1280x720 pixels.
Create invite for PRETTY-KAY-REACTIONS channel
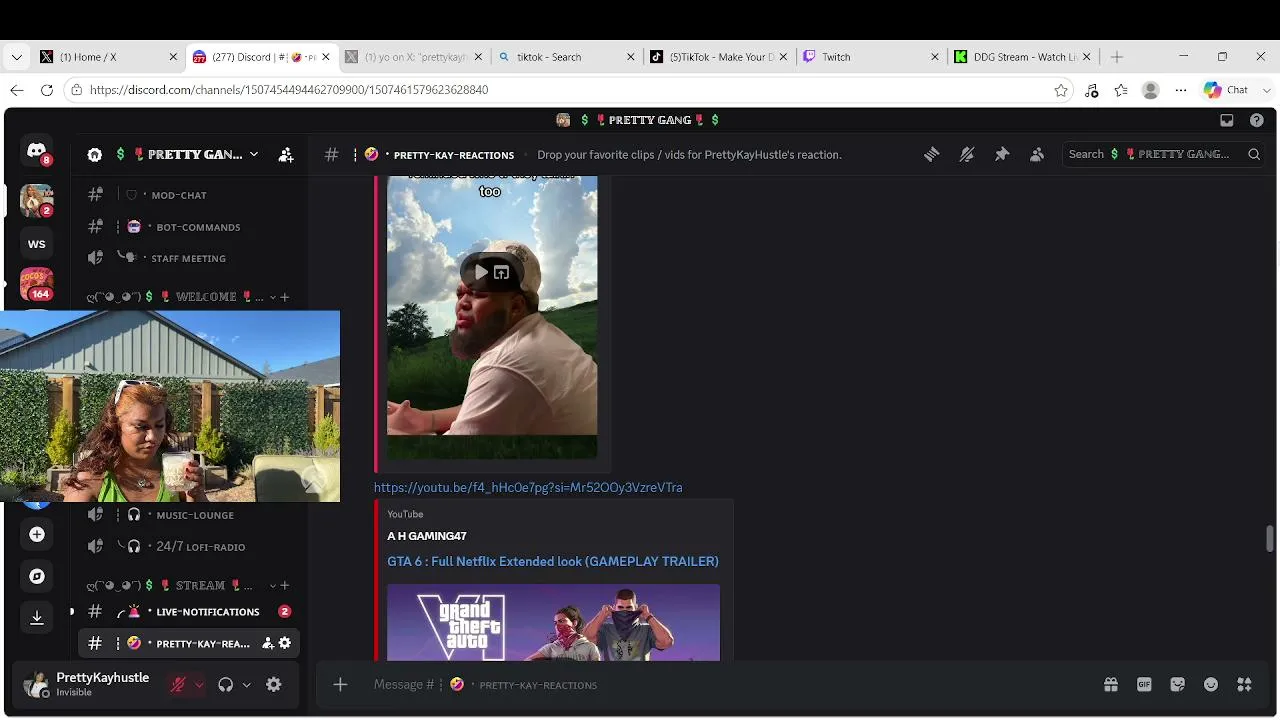coord(268,643)
